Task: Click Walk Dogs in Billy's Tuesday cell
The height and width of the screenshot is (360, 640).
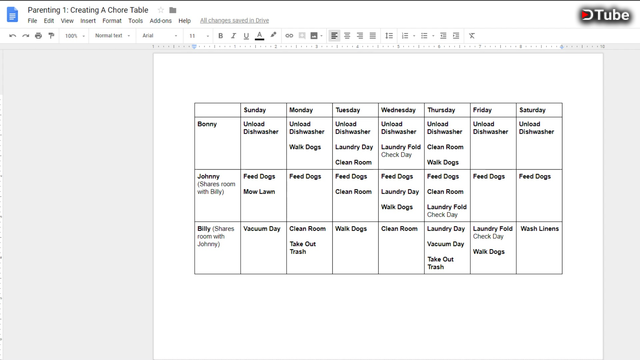Action: pyautogui.click(x=351, y=229)
